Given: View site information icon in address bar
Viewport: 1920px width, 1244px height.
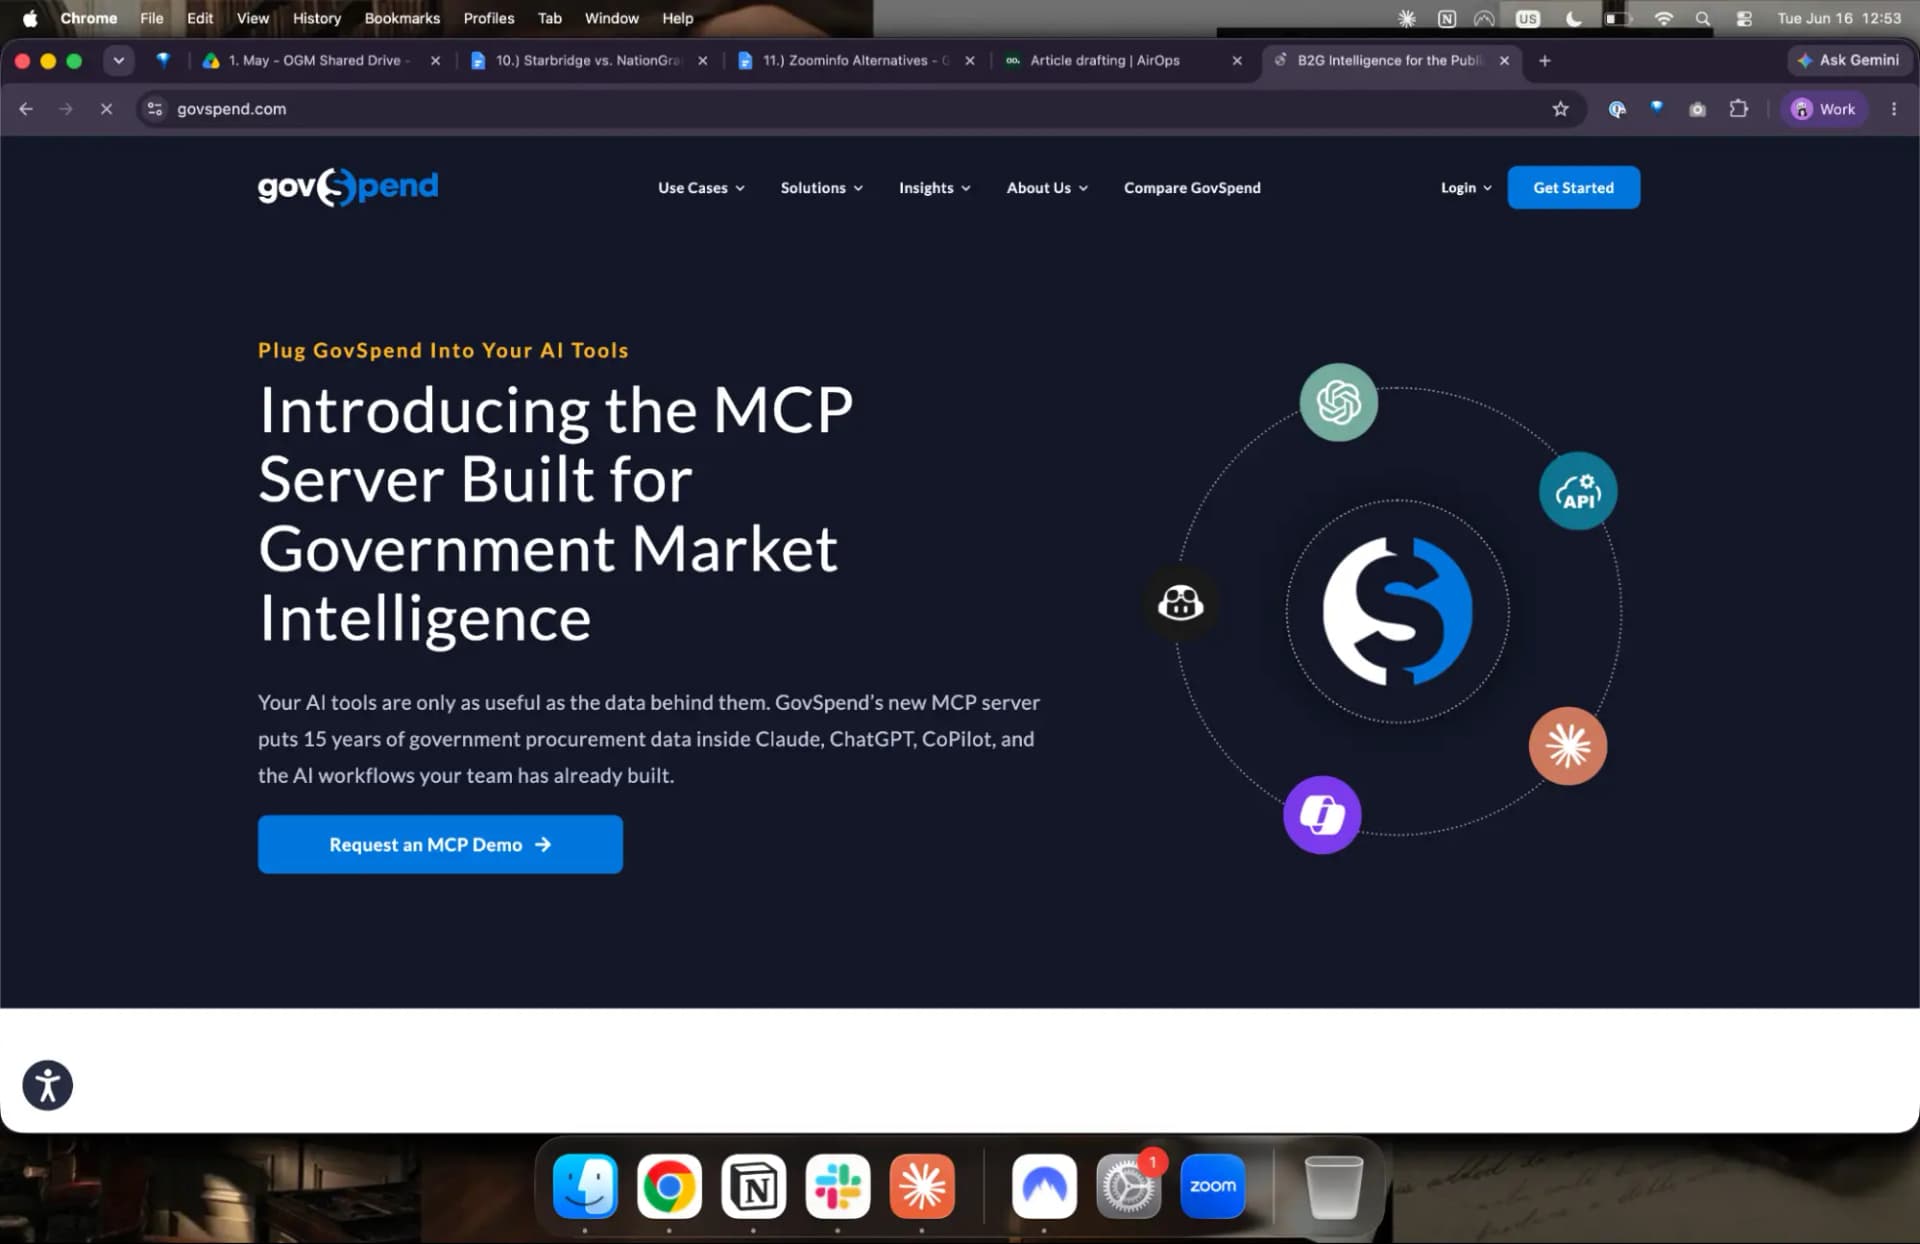Looking at the screenshot, I should (155, 109).
